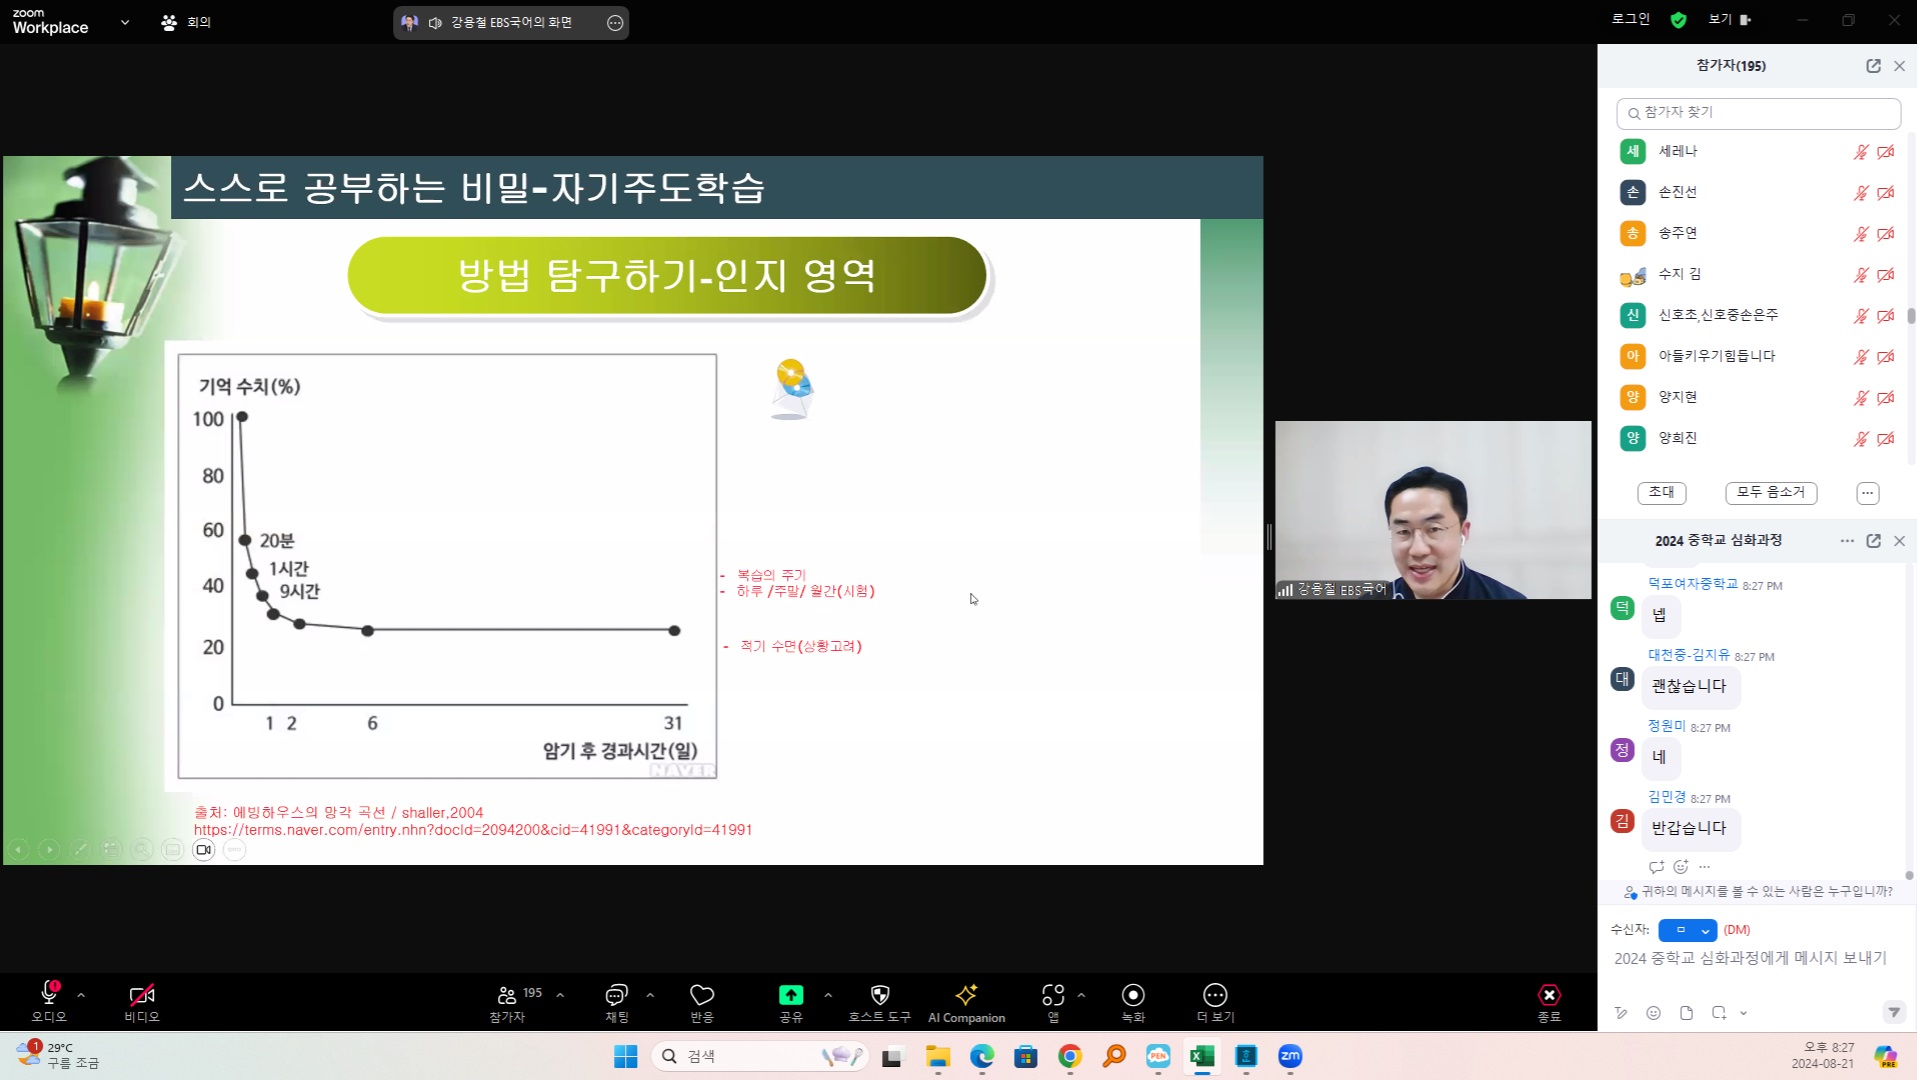The height and width of the screenshot is (1080, 1917).
Task: Open the naver.com source link on slide
Action: (473, 830)
